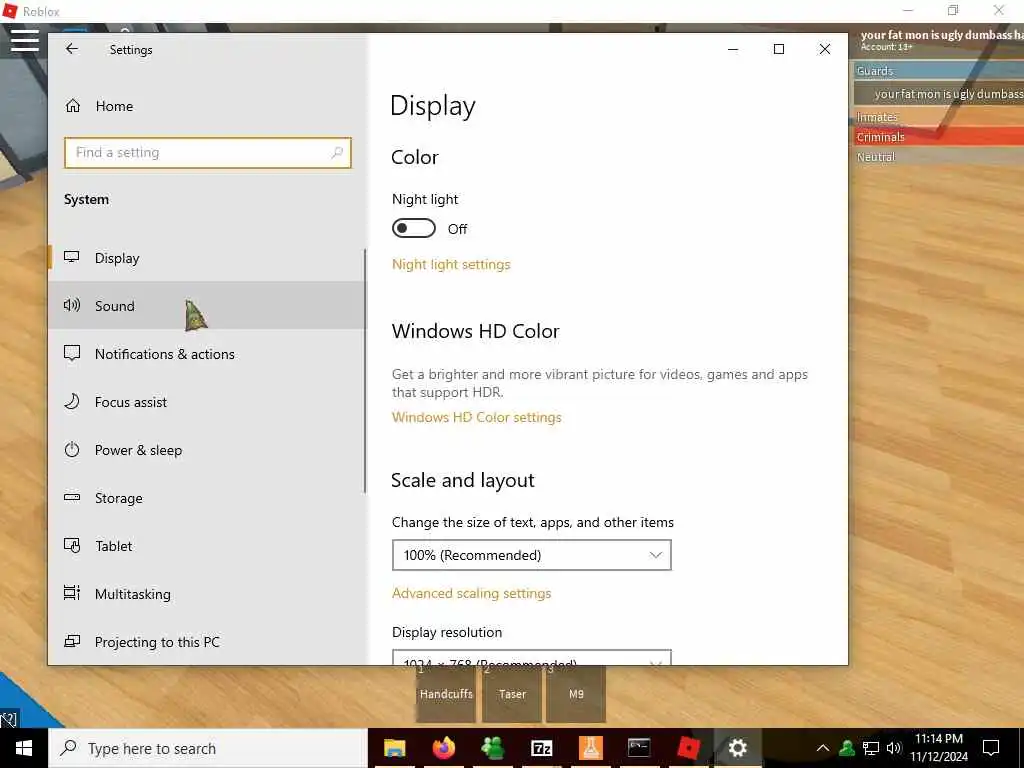Select the Neutral team in Roblox leaderboard
Screen dimensions: 1024x768
click(x=938, y=157)
